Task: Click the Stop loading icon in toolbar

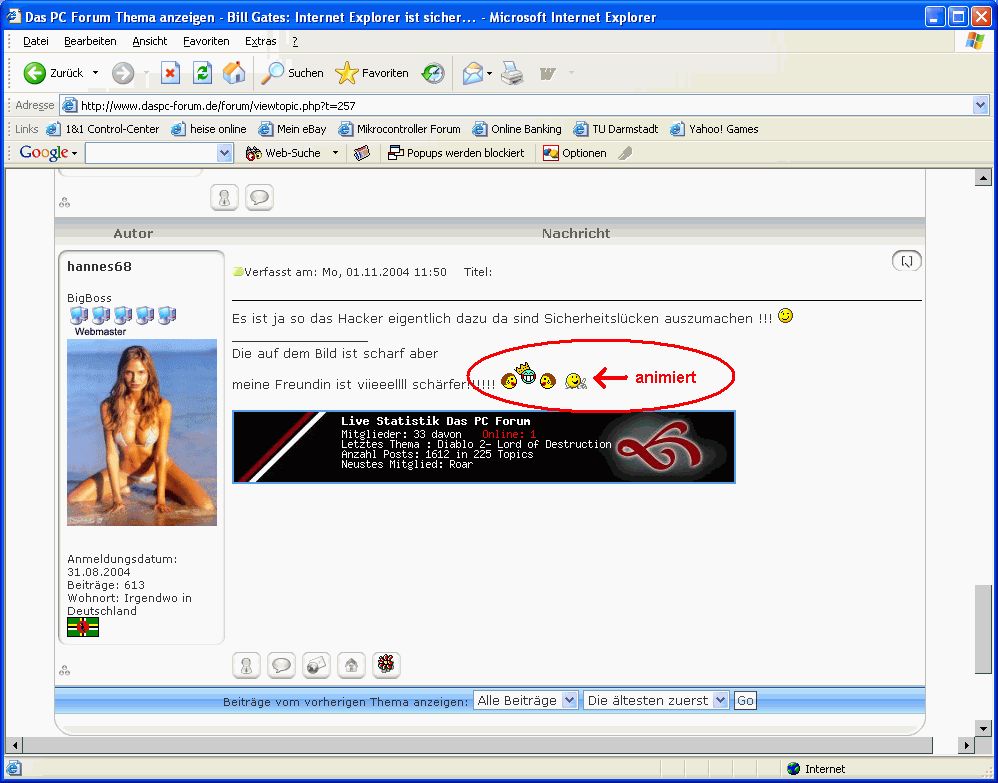Action: (170, 73)
